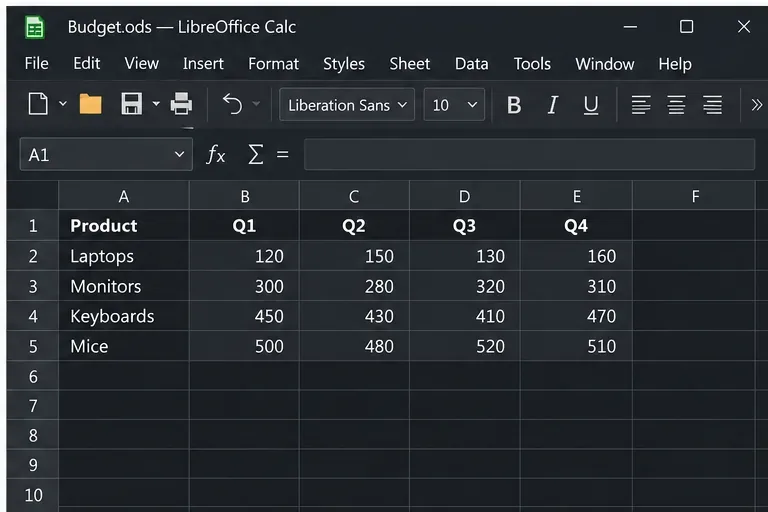The height and width of the screenshot is (512, 768).
Task: Select column A header
Action: (x=124, y=196)
